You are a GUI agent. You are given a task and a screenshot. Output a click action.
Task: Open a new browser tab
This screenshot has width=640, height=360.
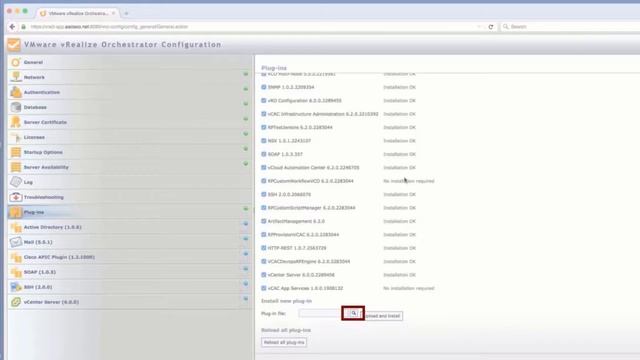(x=126, y=13)
